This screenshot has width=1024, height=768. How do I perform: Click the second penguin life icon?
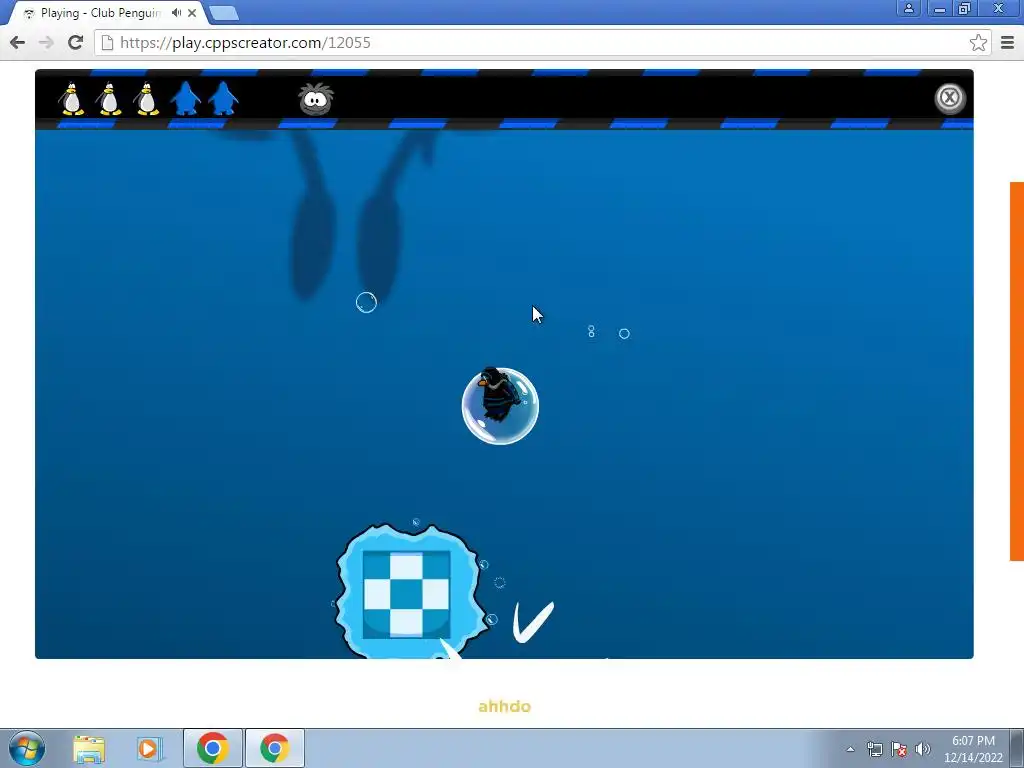109,99
